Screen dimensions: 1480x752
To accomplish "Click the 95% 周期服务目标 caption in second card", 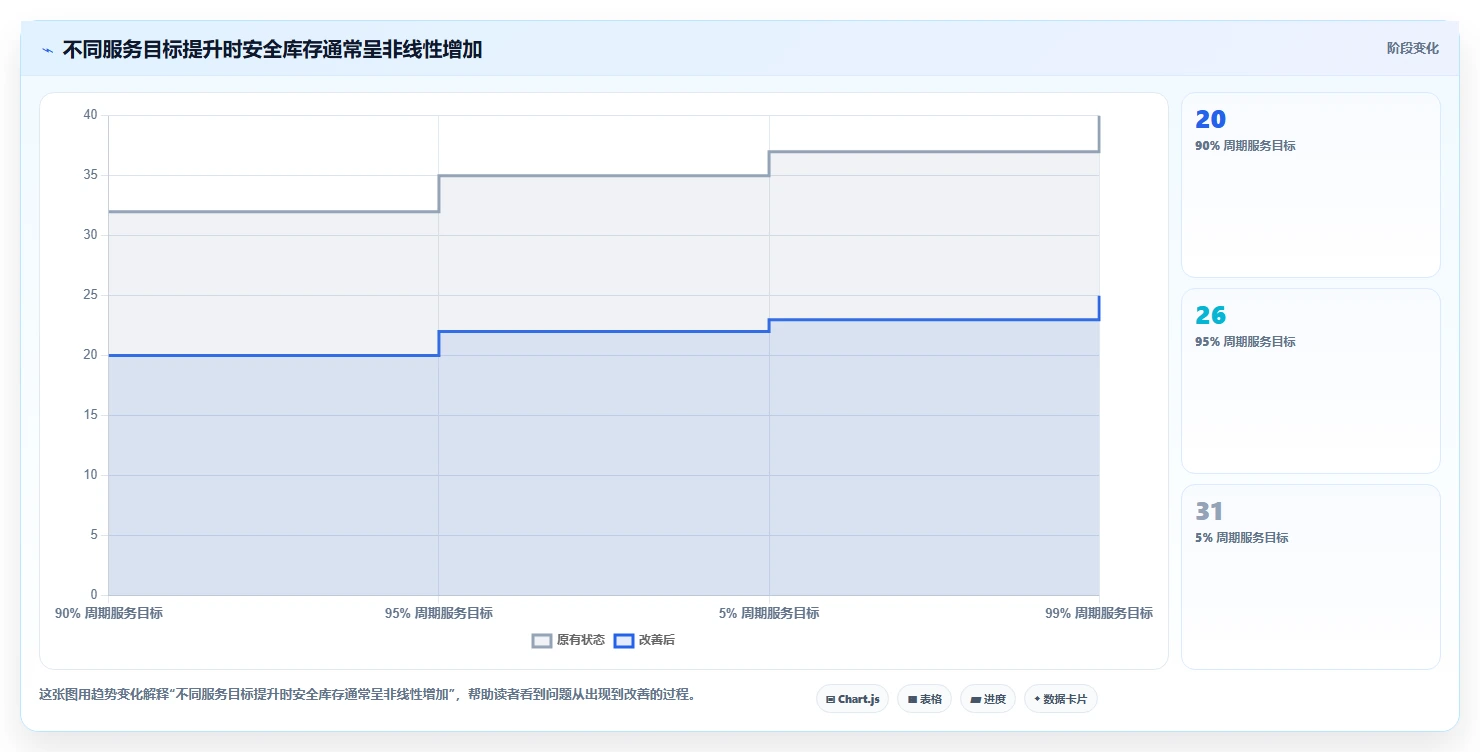I will [x=1245, y=342].
